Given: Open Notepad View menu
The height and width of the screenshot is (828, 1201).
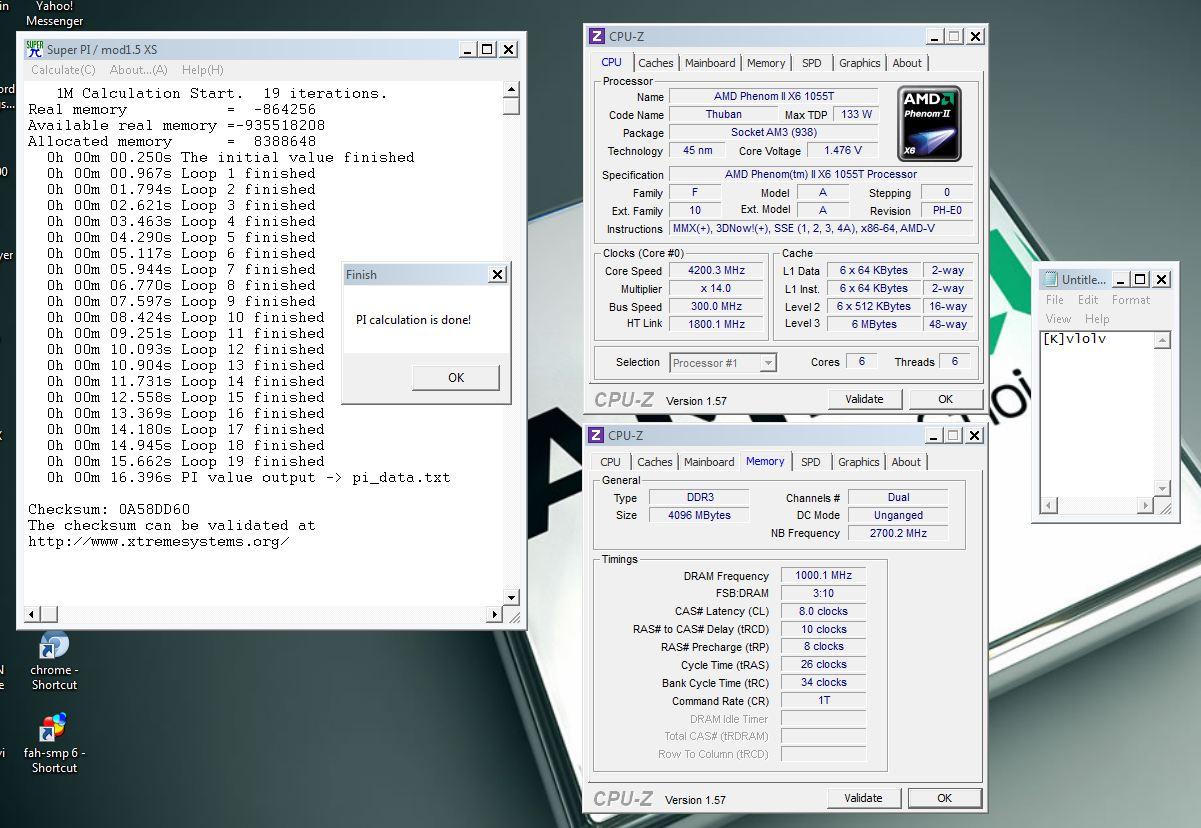Looking at the screenshot, I should tap(1059, 318).
